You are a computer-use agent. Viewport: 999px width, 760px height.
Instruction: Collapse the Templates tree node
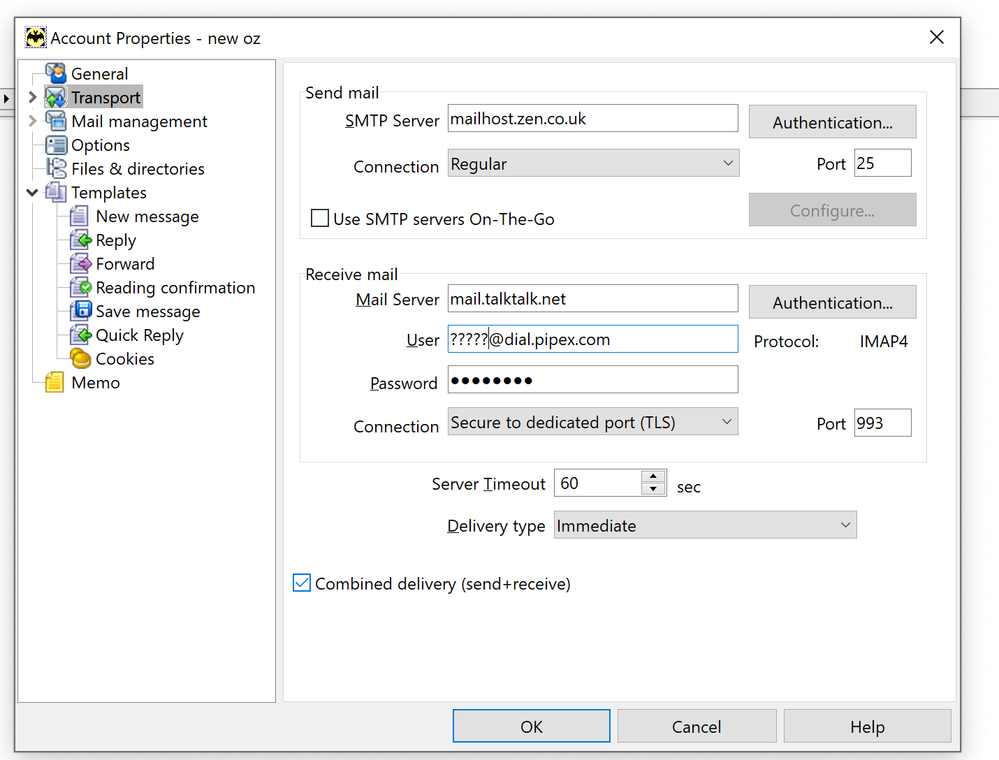[32, 193]
